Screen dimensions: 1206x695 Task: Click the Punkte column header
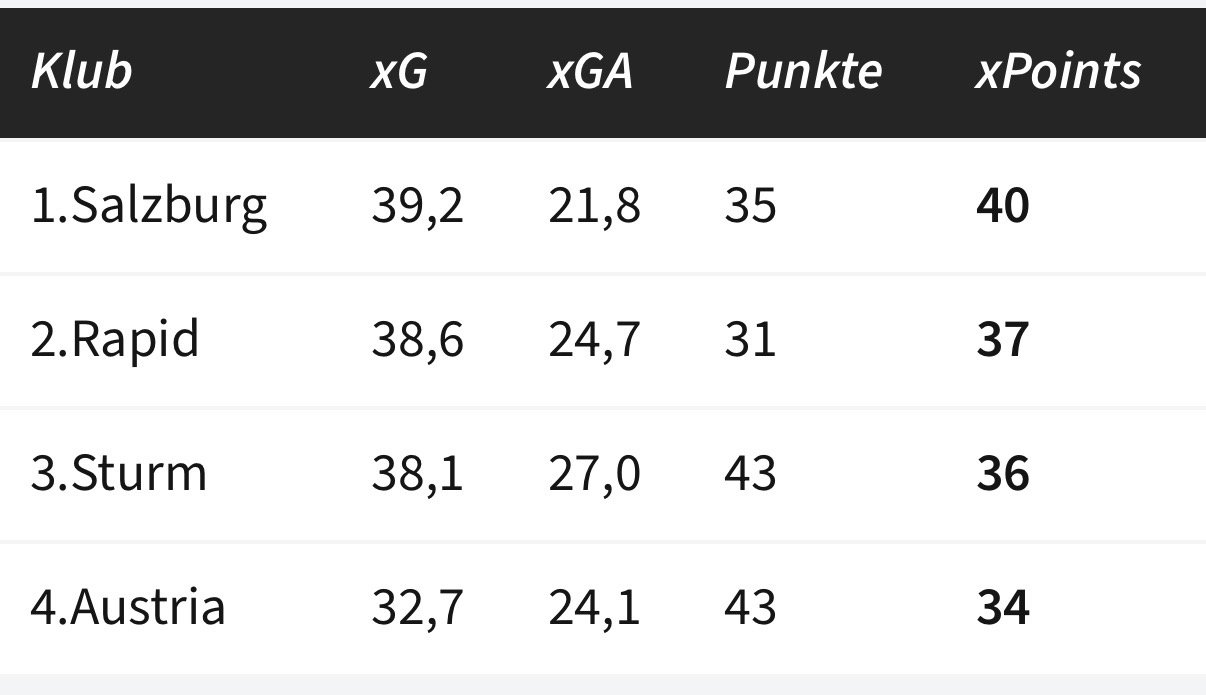coord(803,71)
